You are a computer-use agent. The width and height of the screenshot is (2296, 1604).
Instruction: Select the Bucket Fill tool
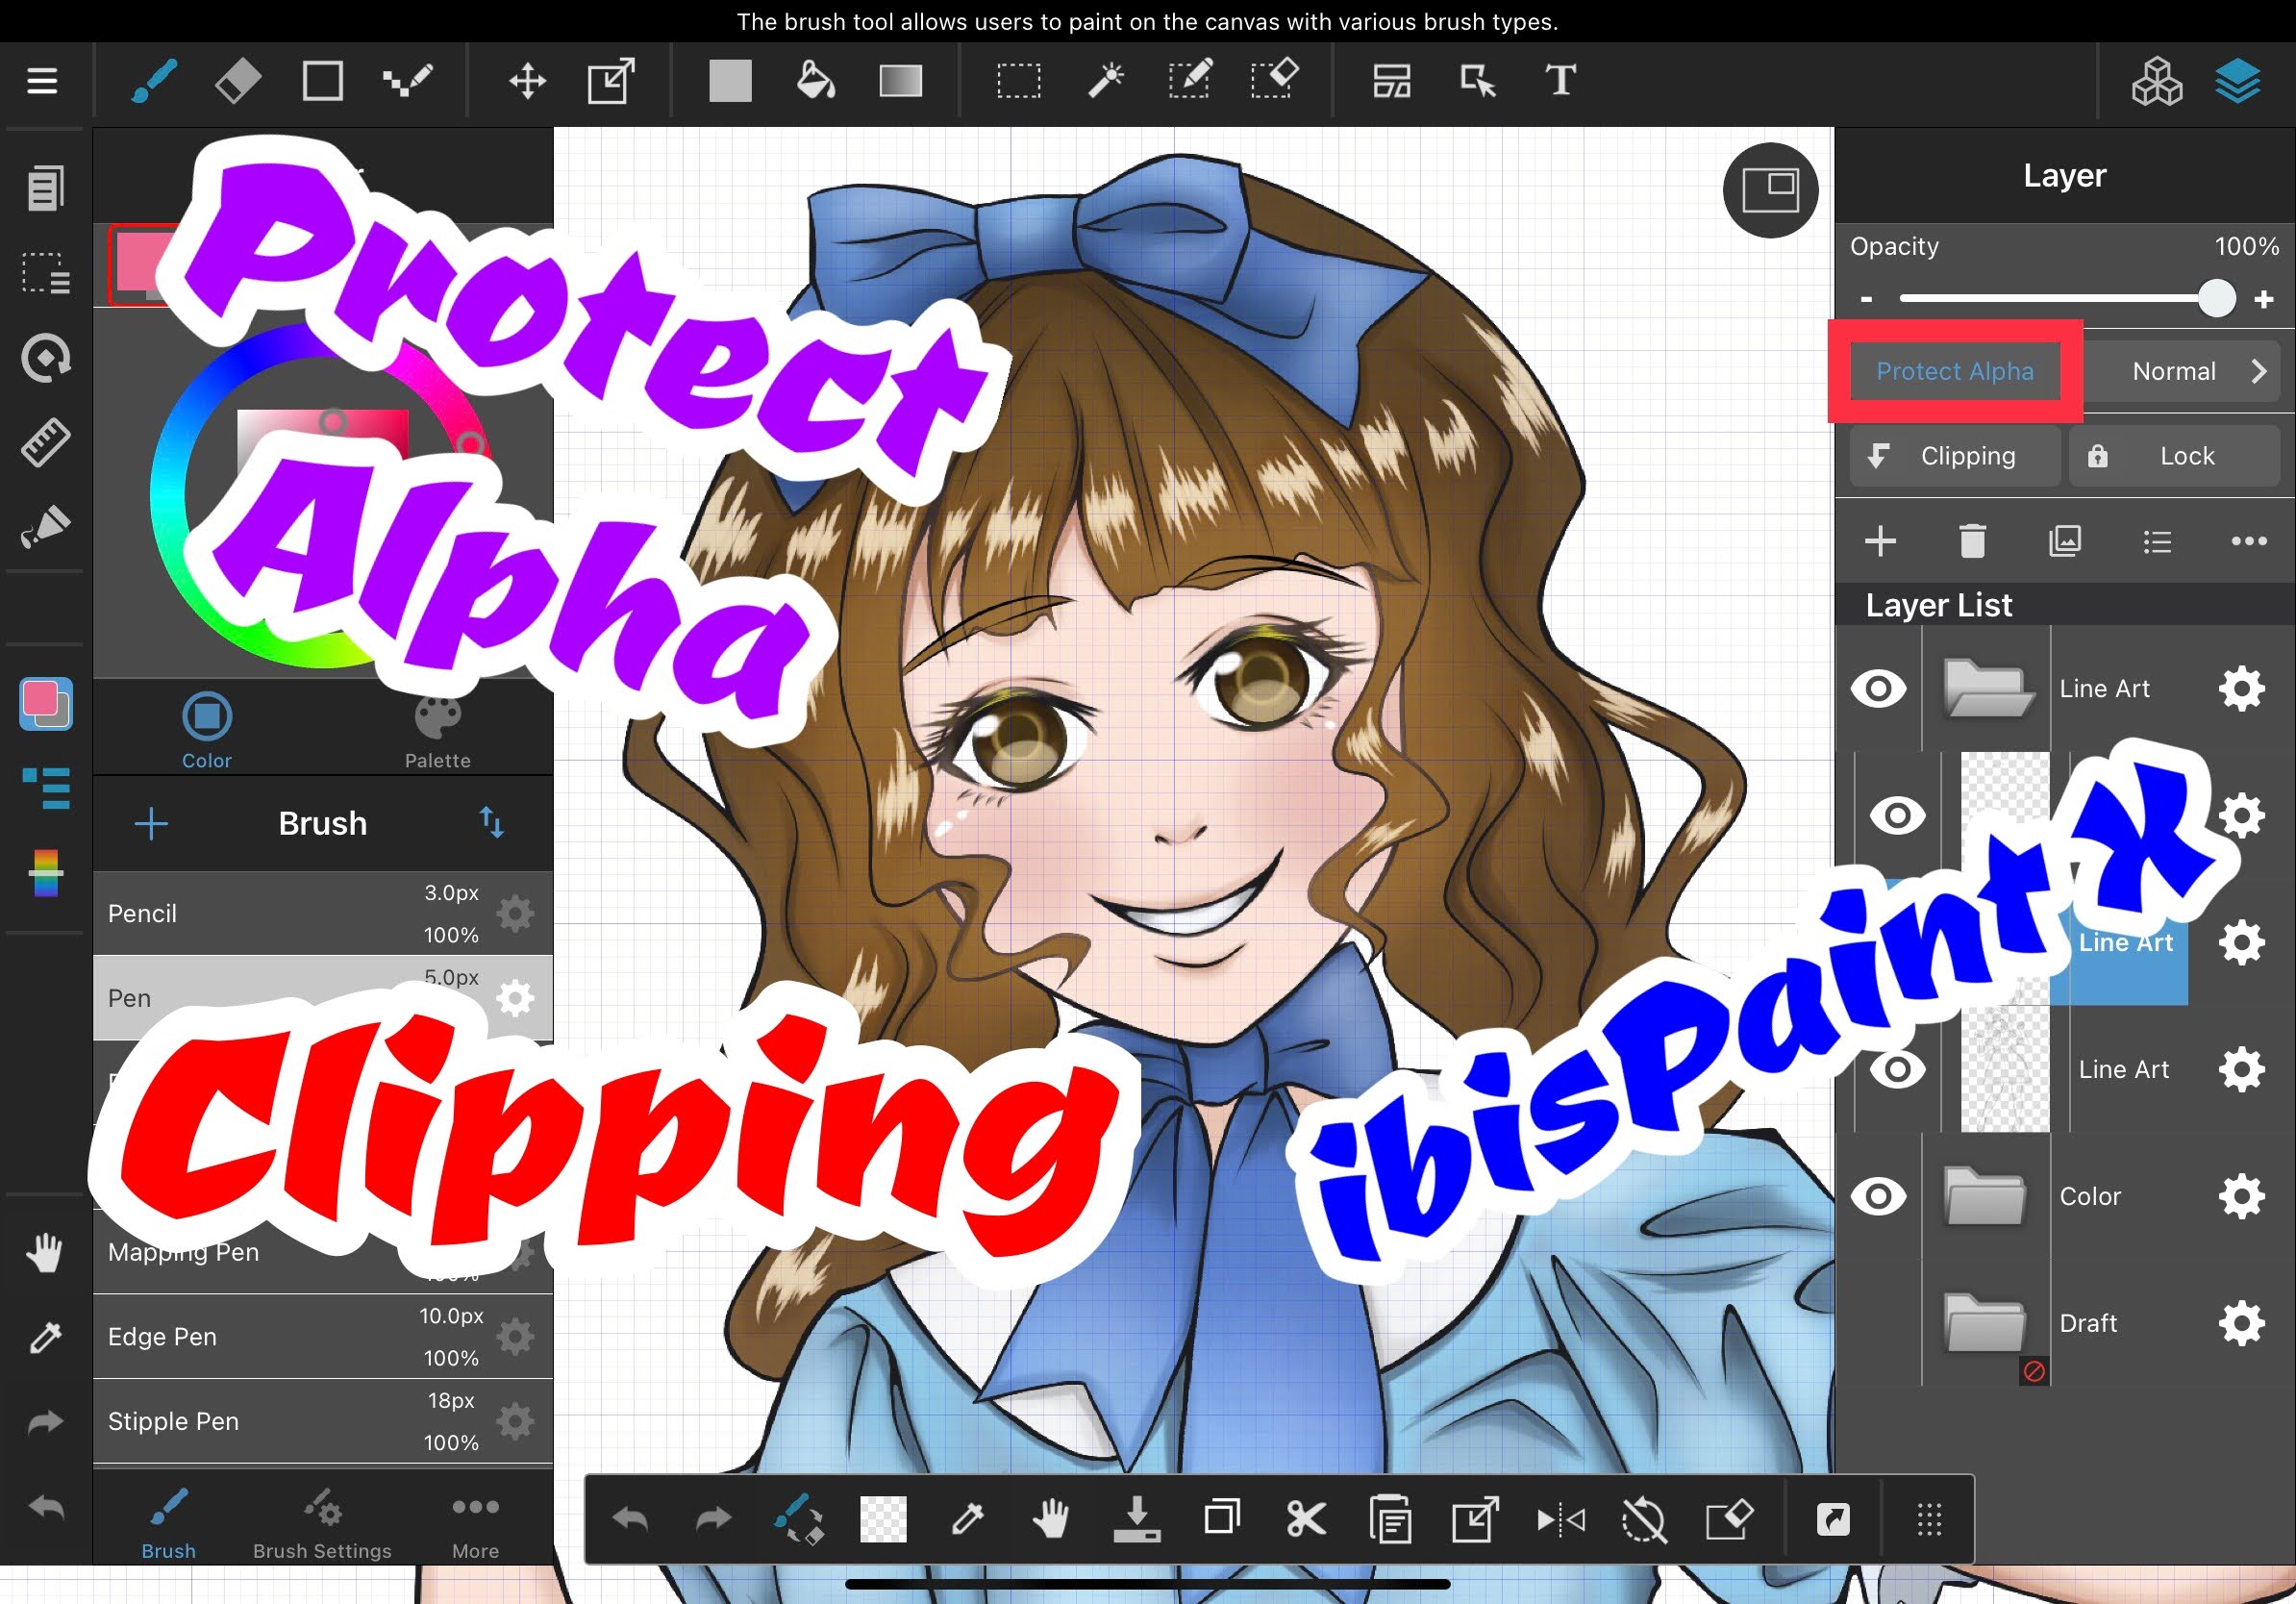point(815,80)
